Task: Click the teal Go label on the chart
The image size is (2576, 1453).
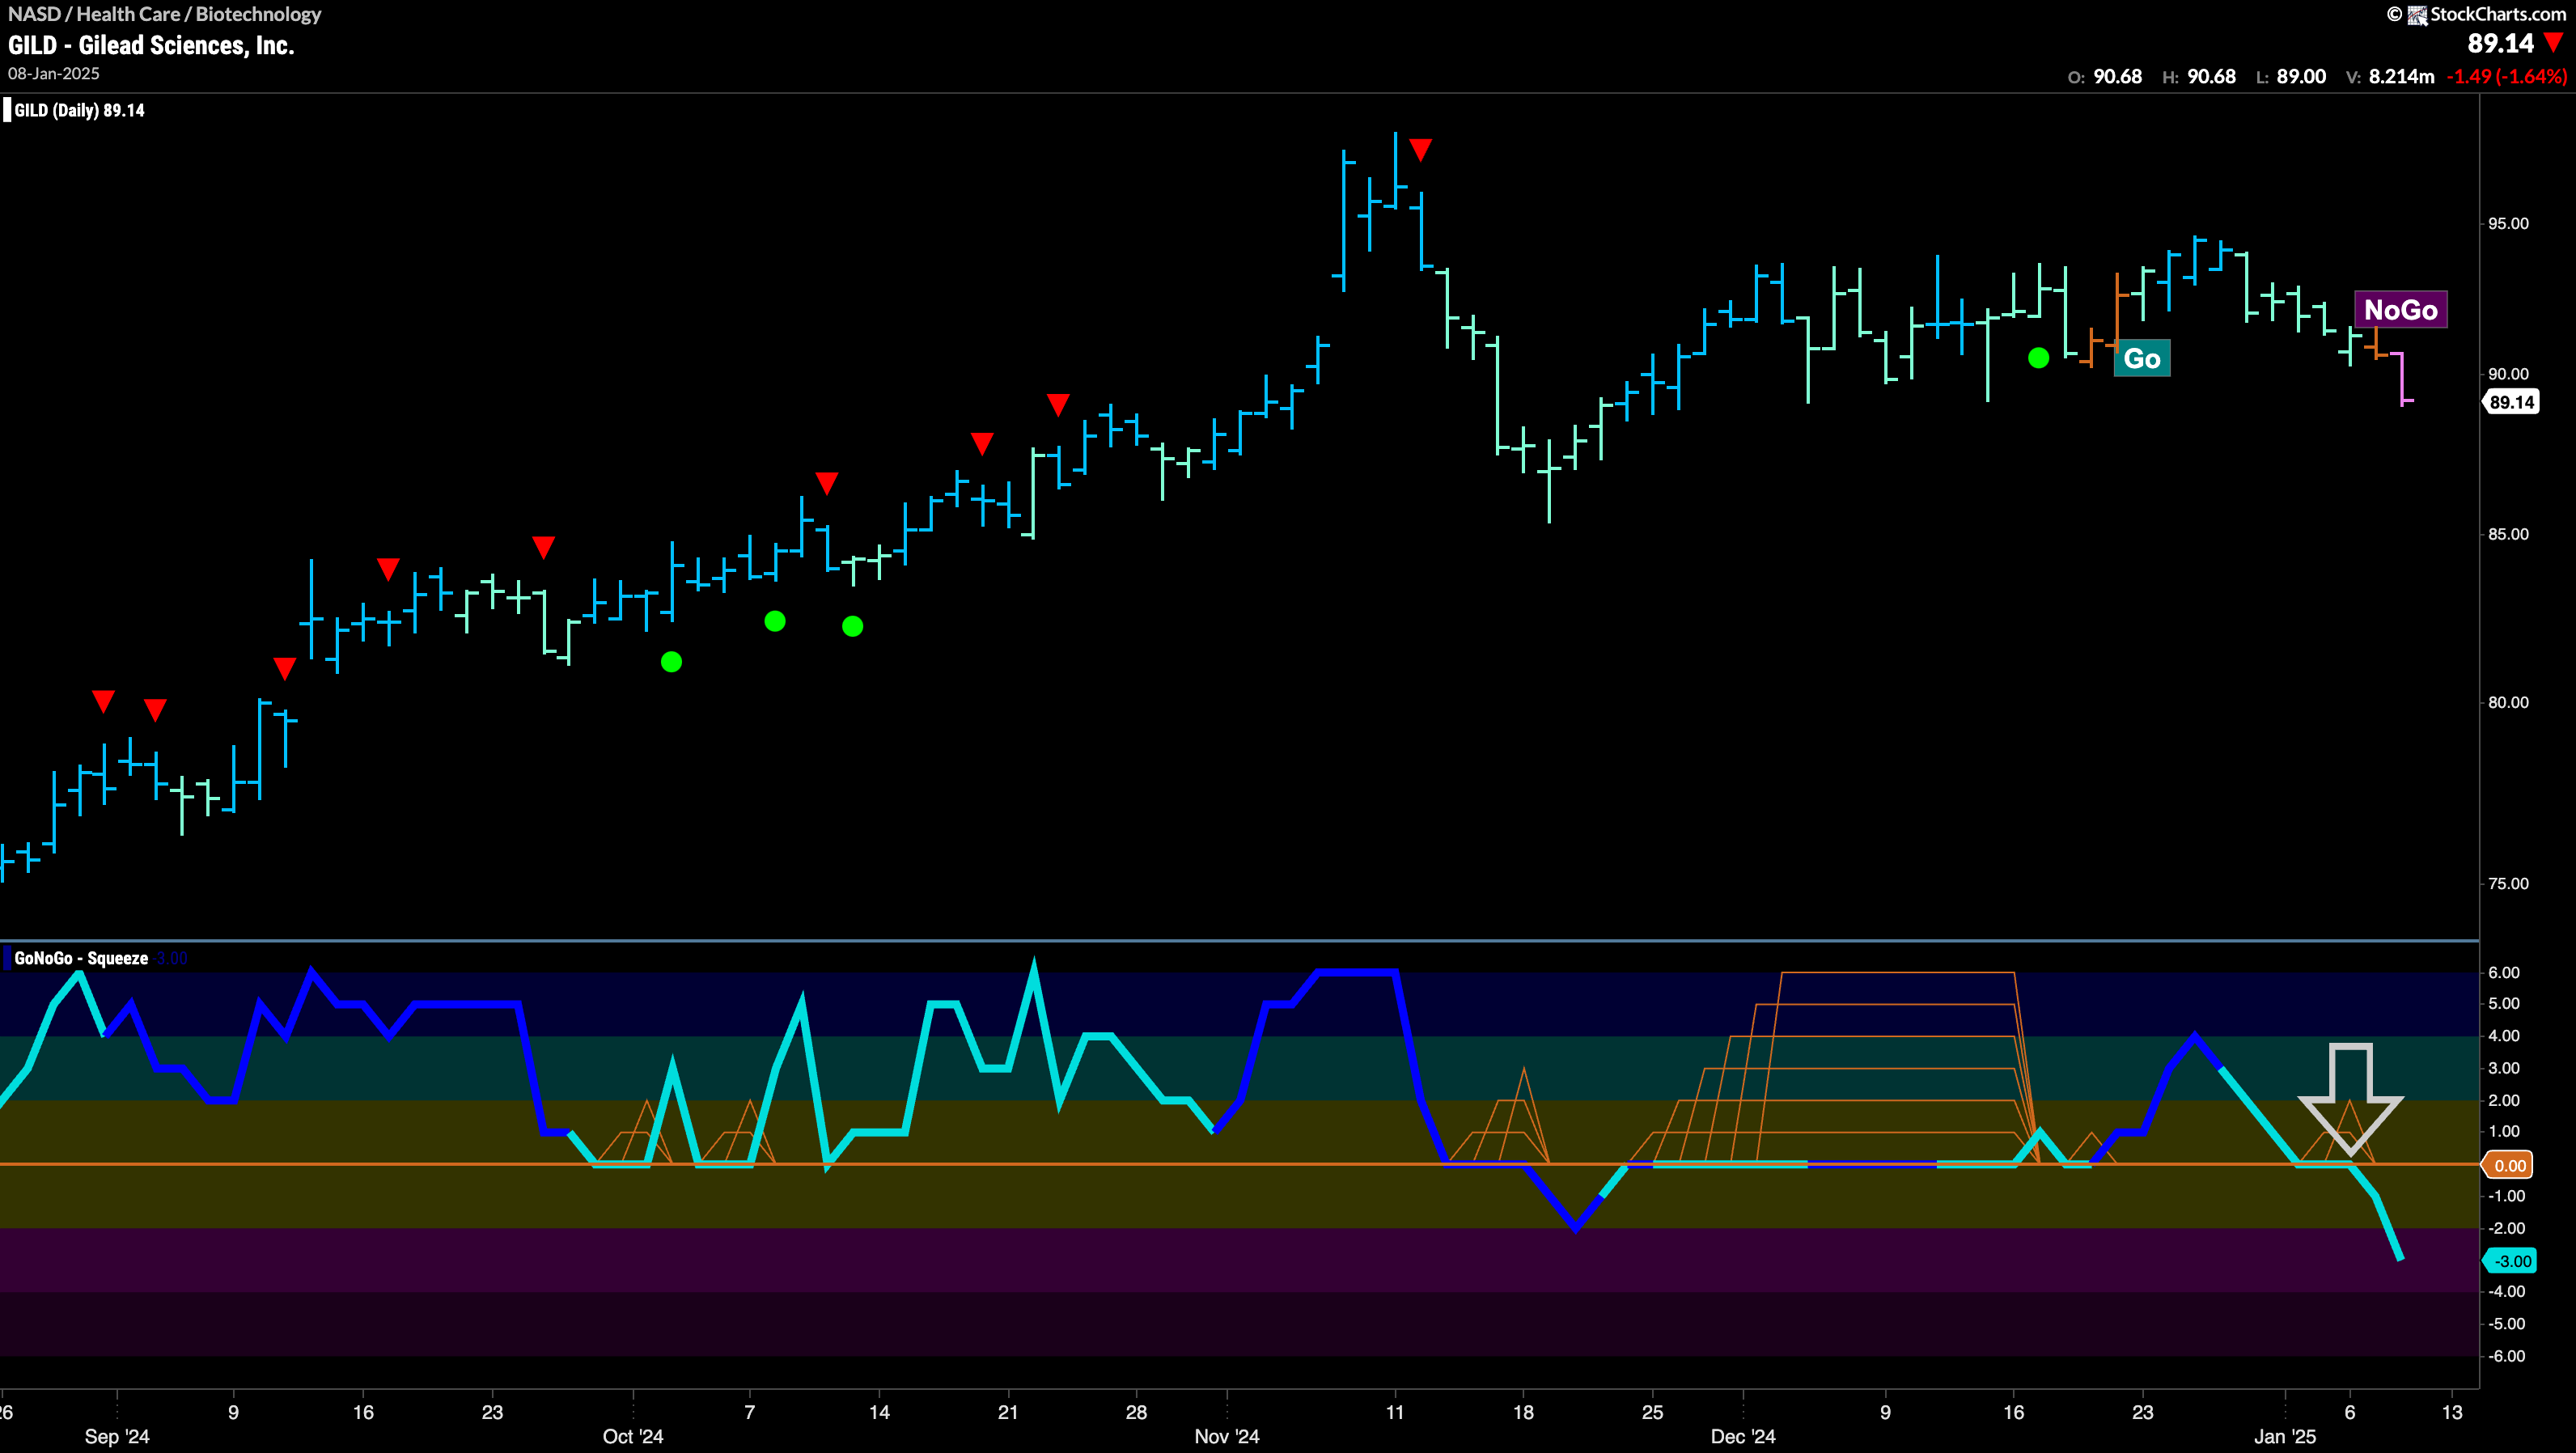Action: [x=2141, y=359]
